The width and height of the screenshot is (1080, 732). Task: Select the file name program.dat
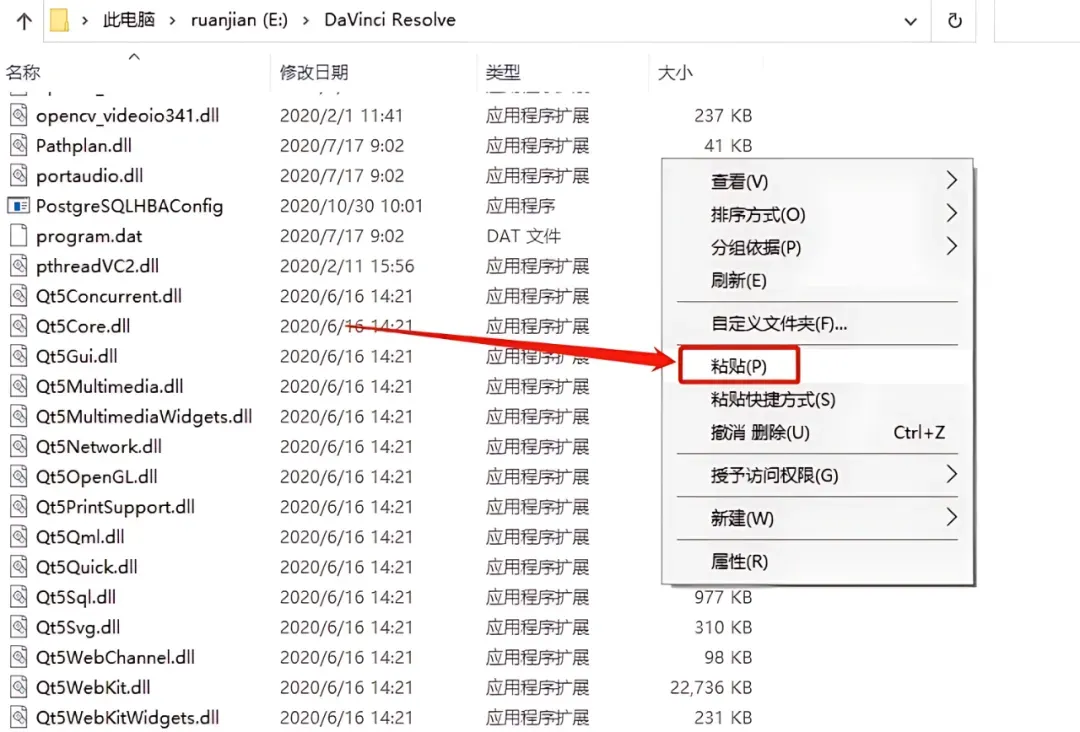(x=89, y=236)
